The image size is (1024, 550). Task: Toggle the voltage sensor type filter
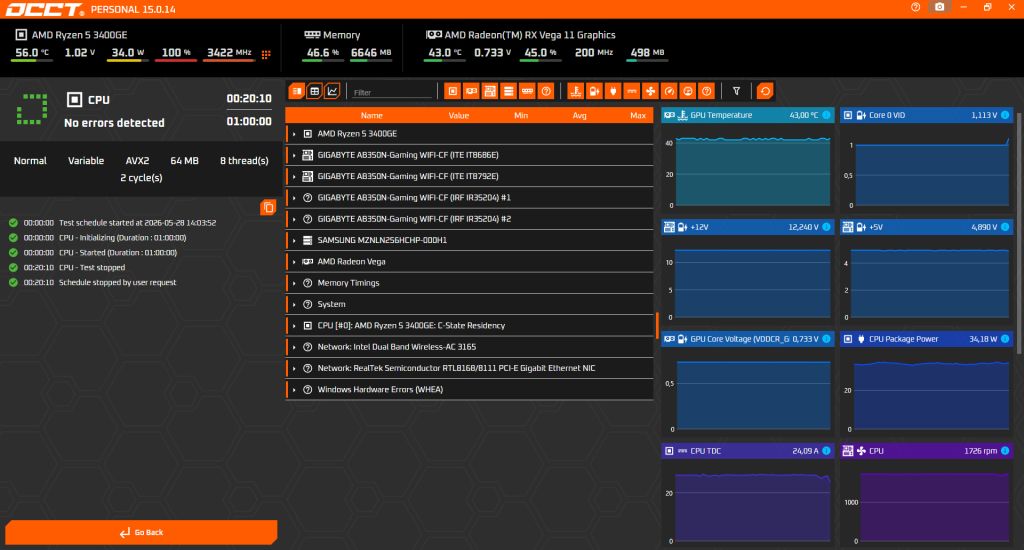pyautogui.click(x=594, y=91)
